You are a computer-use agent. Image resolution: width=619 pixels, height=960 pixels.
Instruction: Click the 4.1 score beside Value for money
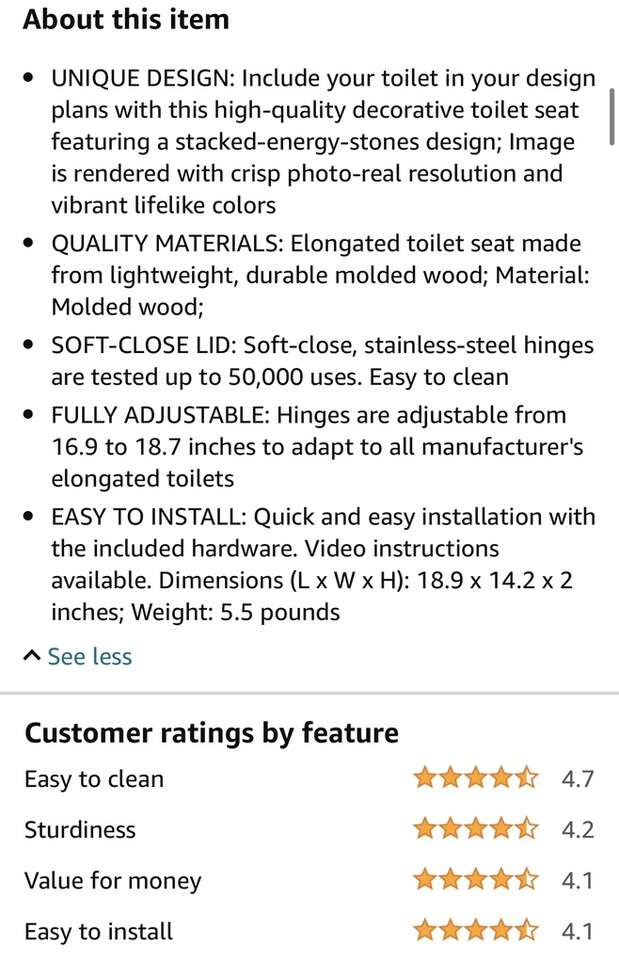coord(578,881)
